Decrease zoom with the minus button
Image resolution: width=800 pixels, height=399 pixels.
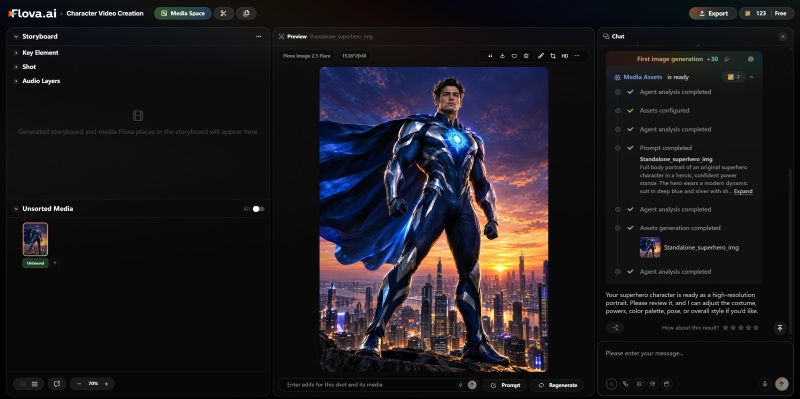coord(79,384)
